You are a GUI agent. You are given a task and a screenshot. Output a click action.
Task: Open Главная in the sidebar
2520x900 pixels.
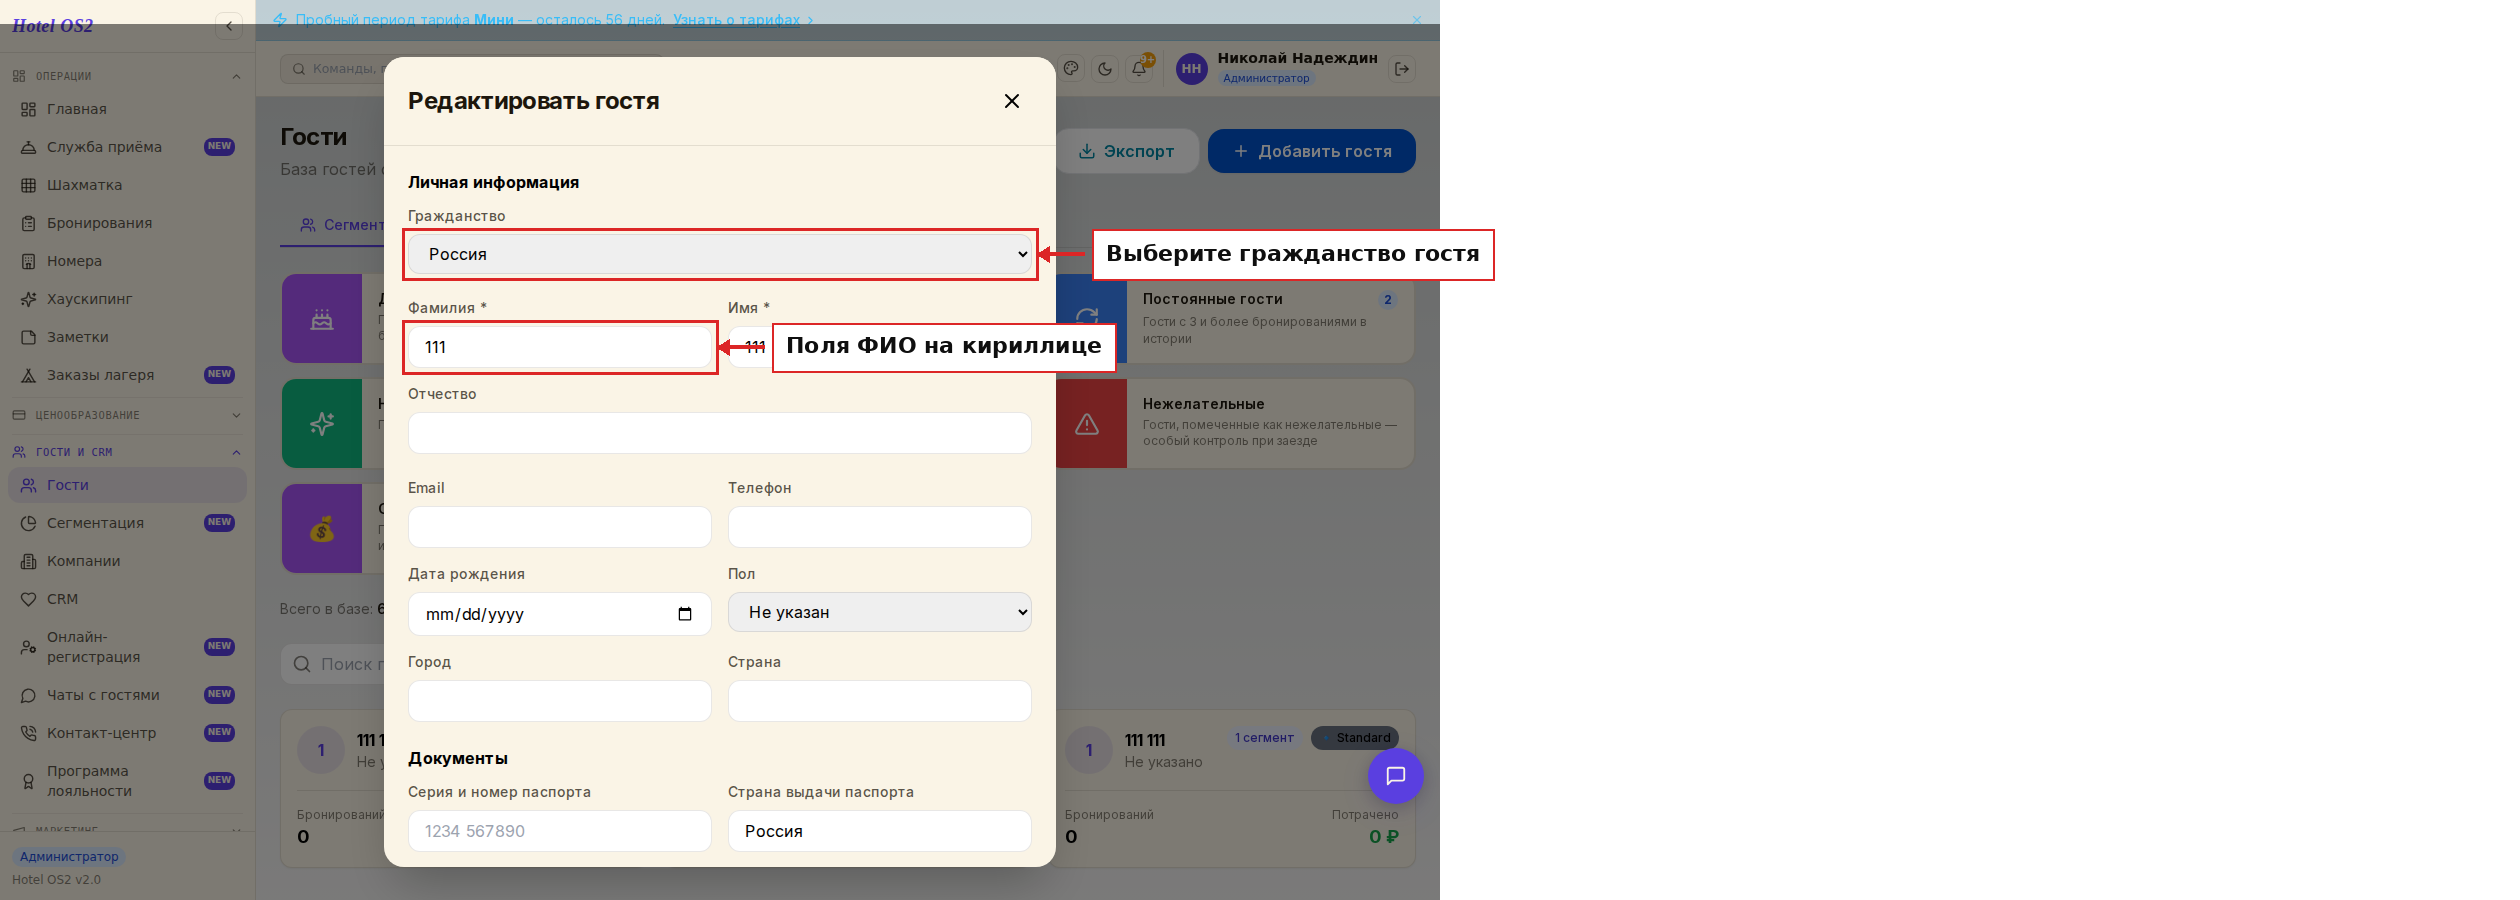(127, 109)
